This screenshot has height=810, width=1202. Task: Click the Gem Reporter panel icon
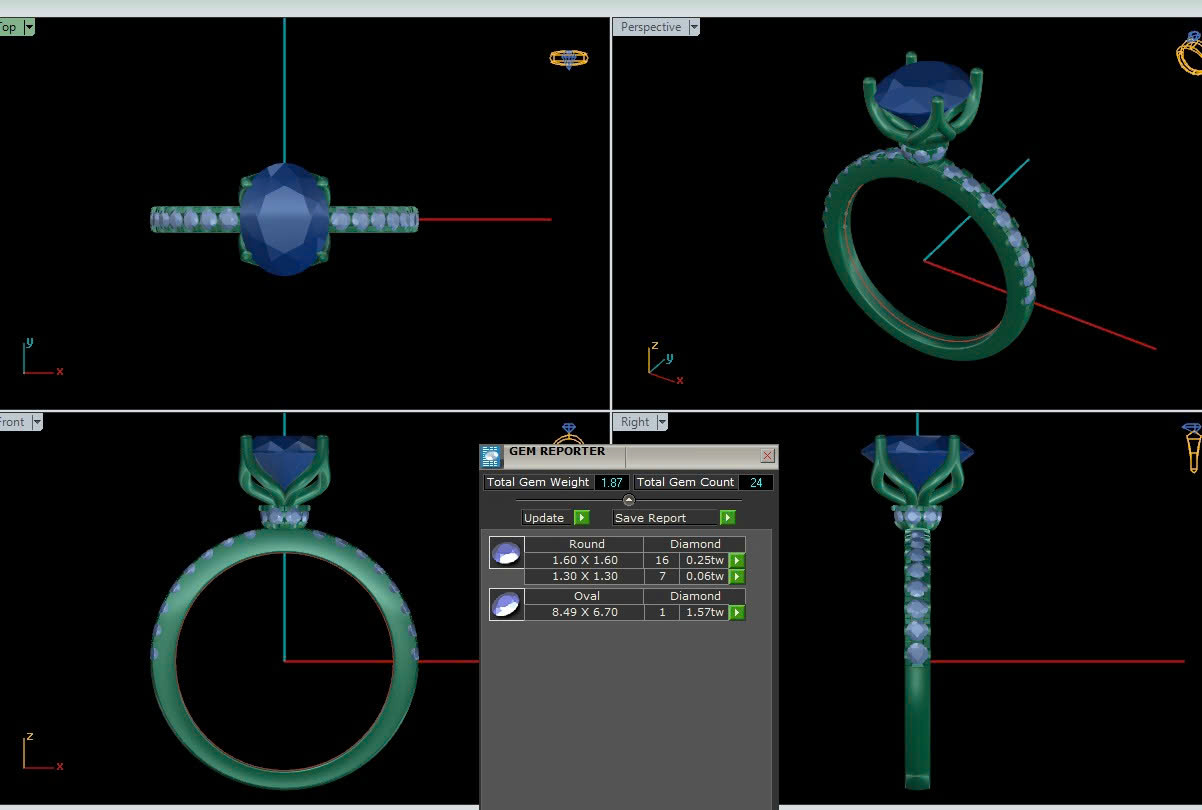tap(491, 457)
